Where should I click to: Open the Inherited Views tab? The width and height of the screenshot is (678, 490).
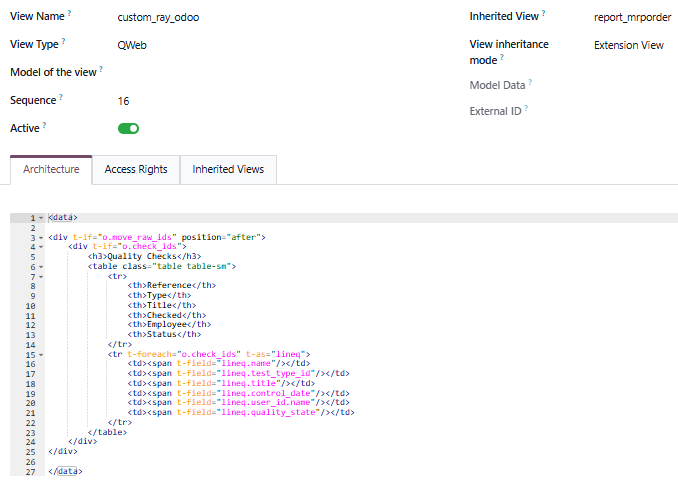point(228,170)
